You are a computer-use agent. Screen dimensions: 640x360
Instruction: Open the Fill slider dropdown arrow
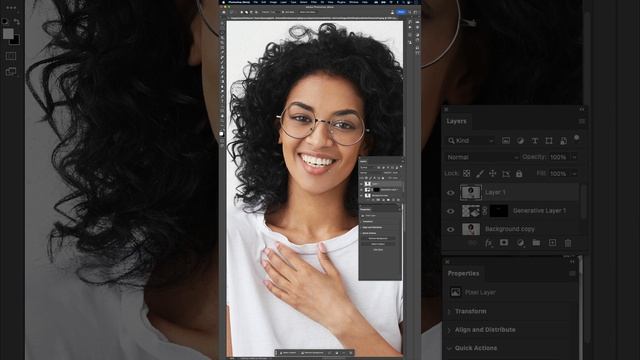click(x=574, y=174)
